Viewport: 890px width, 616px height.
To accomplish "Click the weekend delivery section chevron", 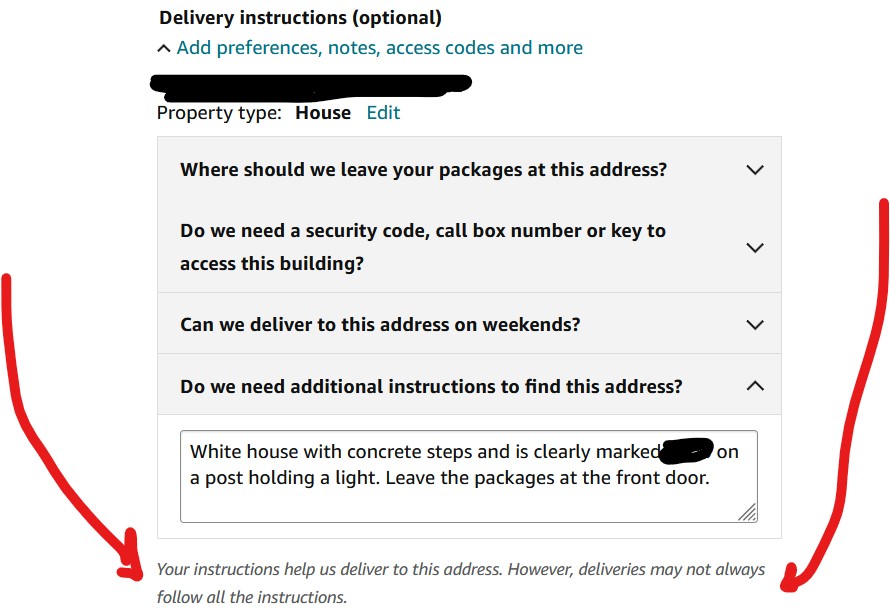I will [x=755, y=323].
